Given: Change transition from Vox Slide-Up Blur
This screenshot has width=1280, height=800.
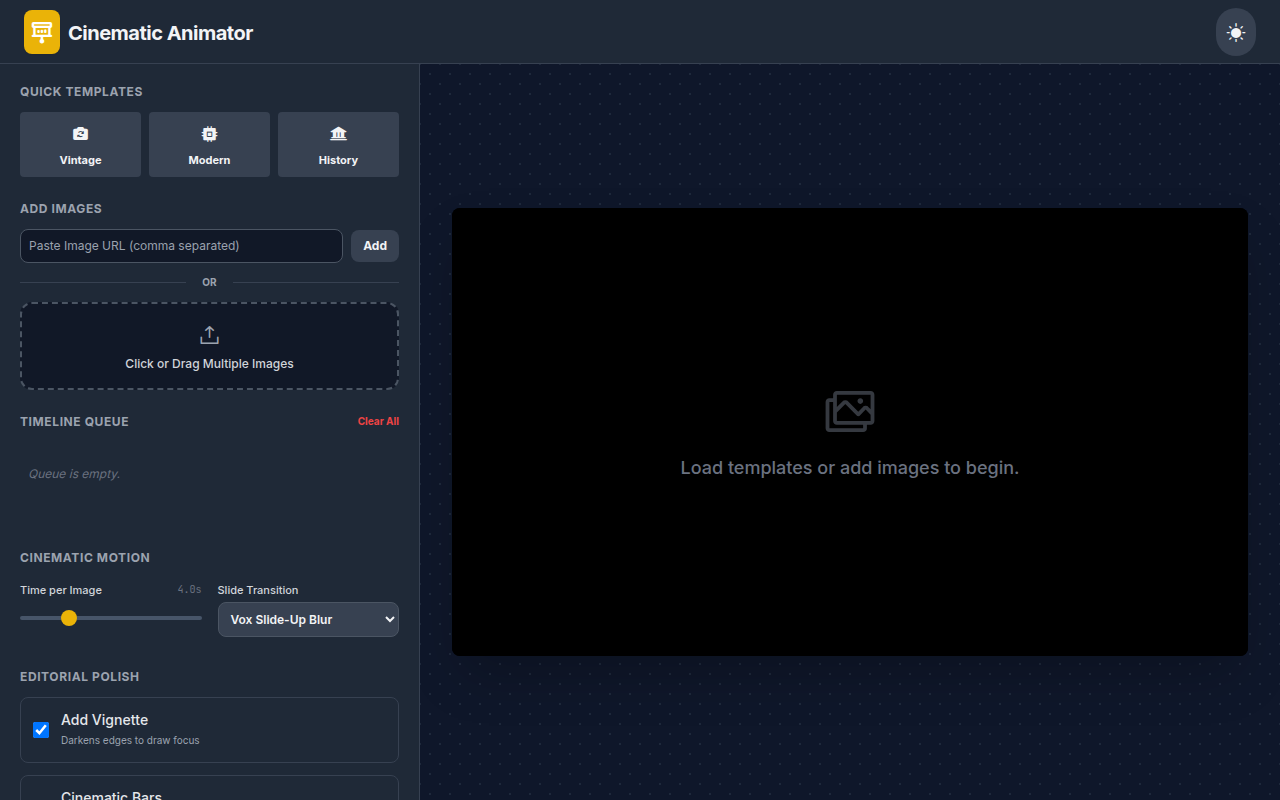Looking at the screenshot, I should click(307, 619).
